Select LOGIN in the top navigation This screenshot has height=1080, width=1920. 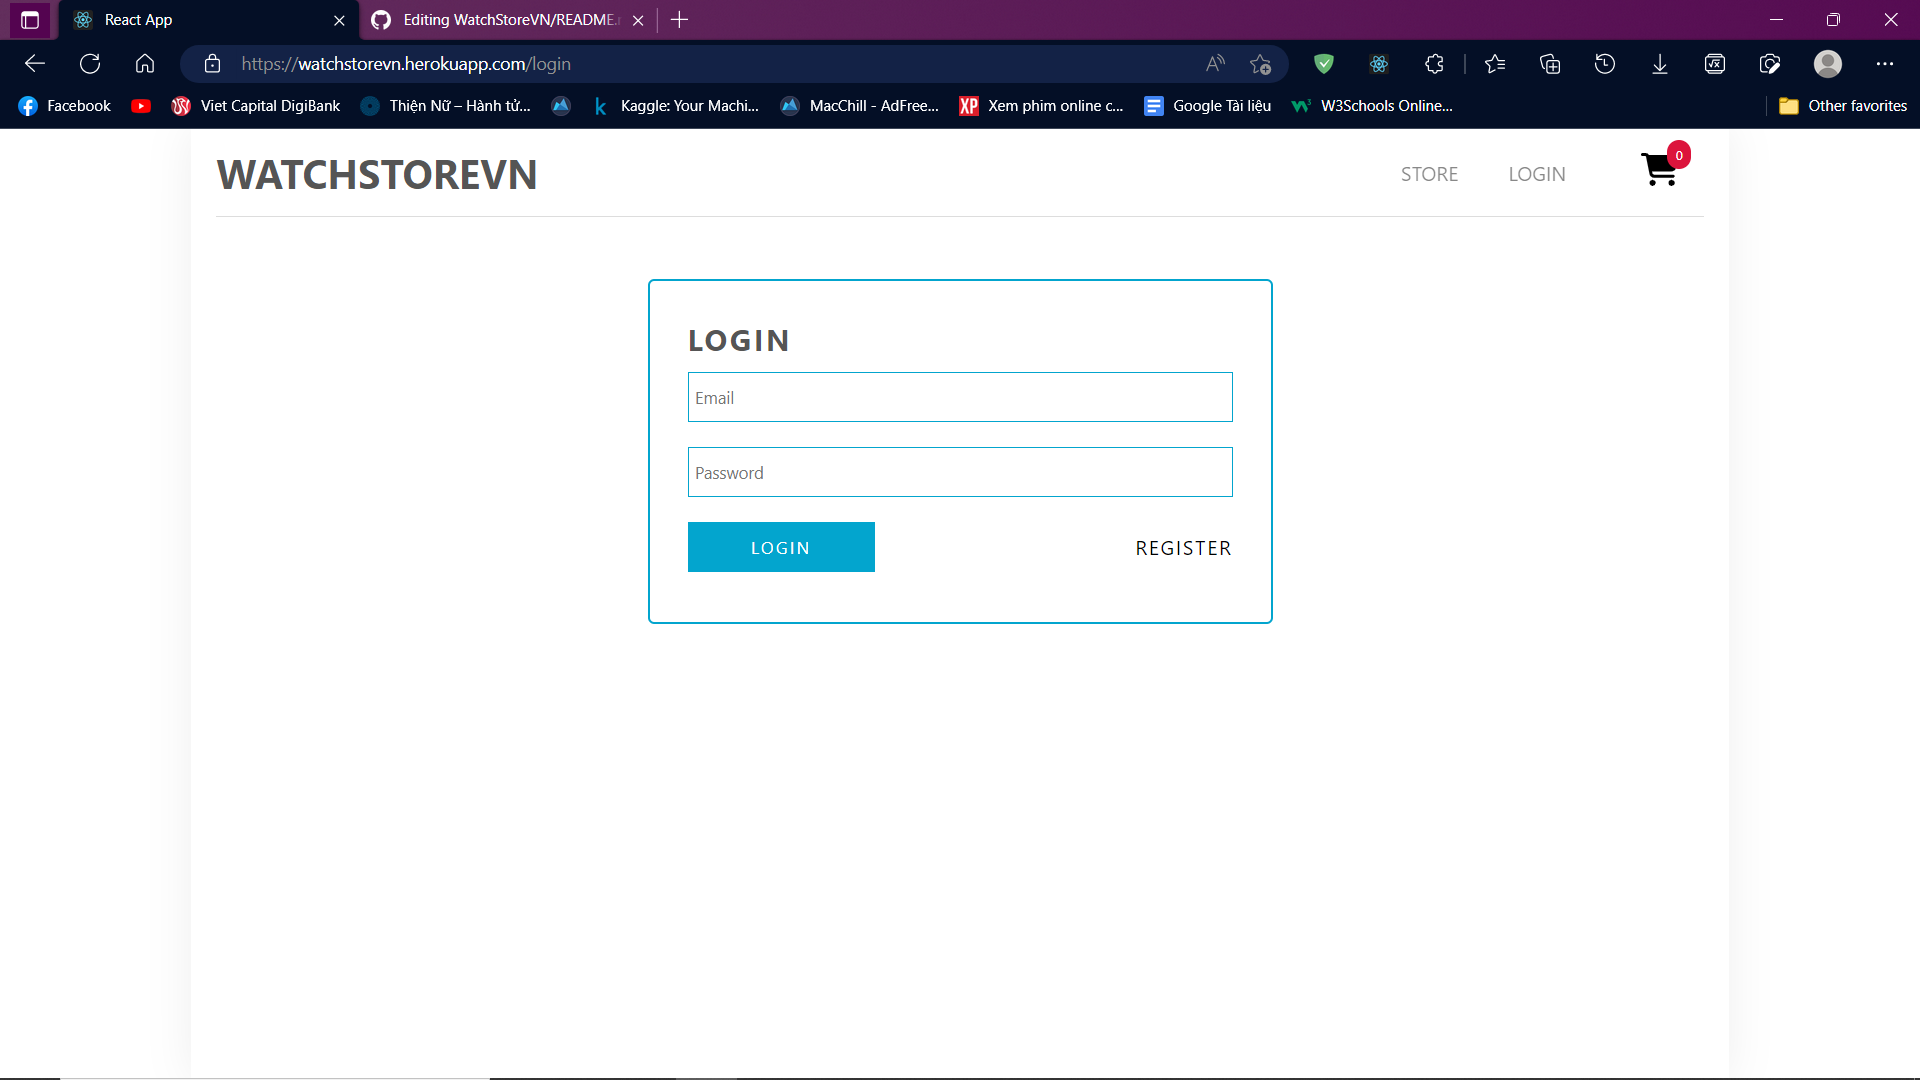pos(1537,174)
